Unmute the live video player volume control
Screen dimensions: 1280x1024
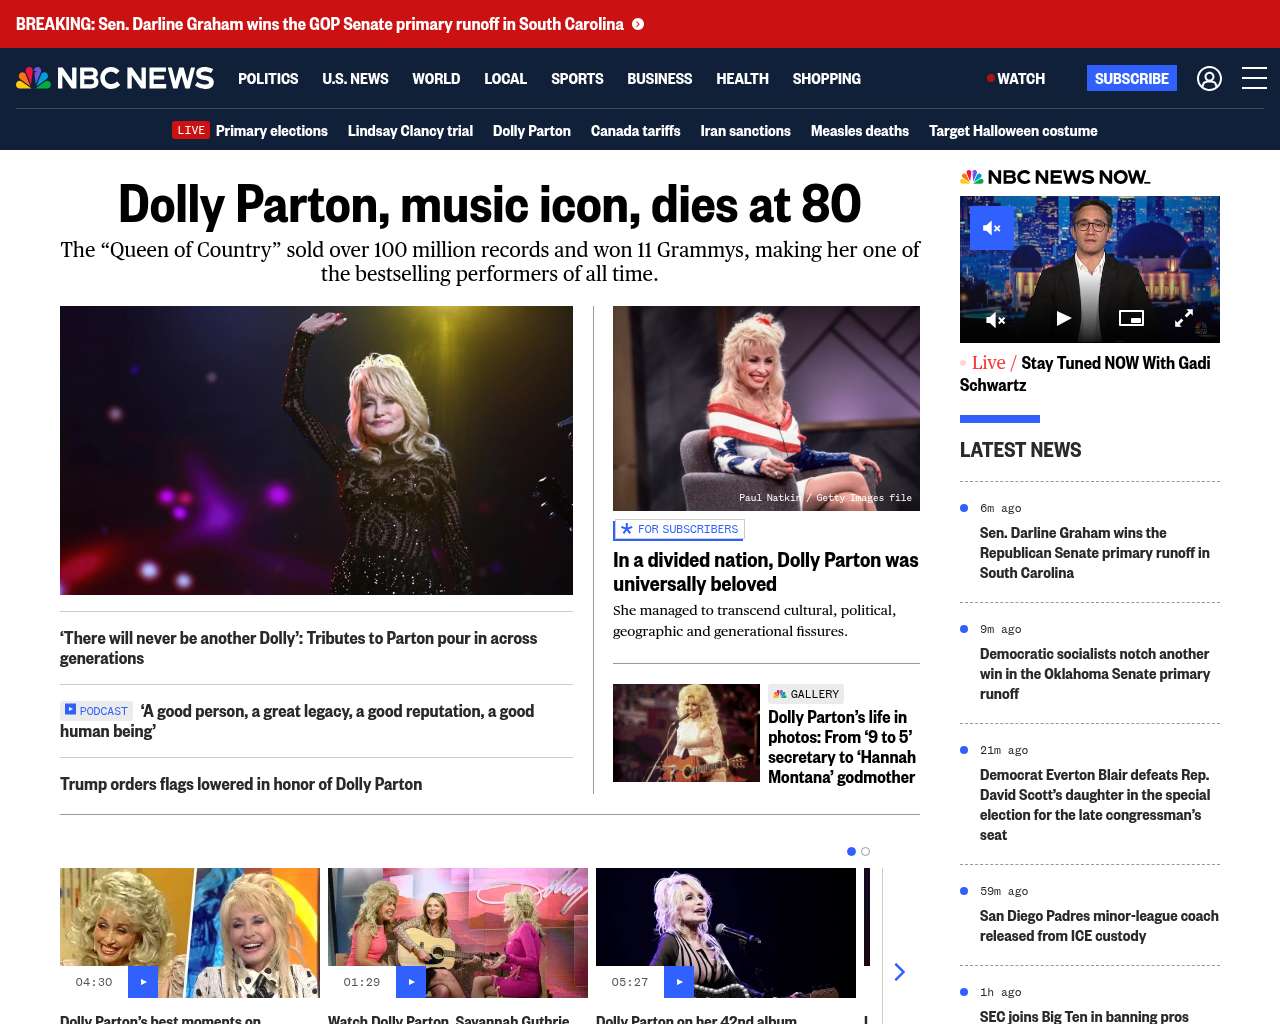click(x=996, y=319)
